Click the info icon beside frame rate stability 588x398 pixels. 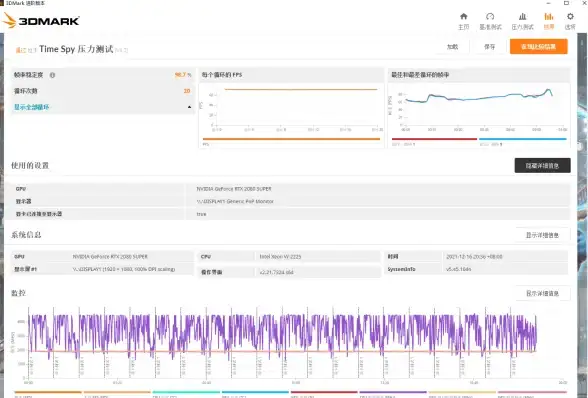click(x=52, y=75)
